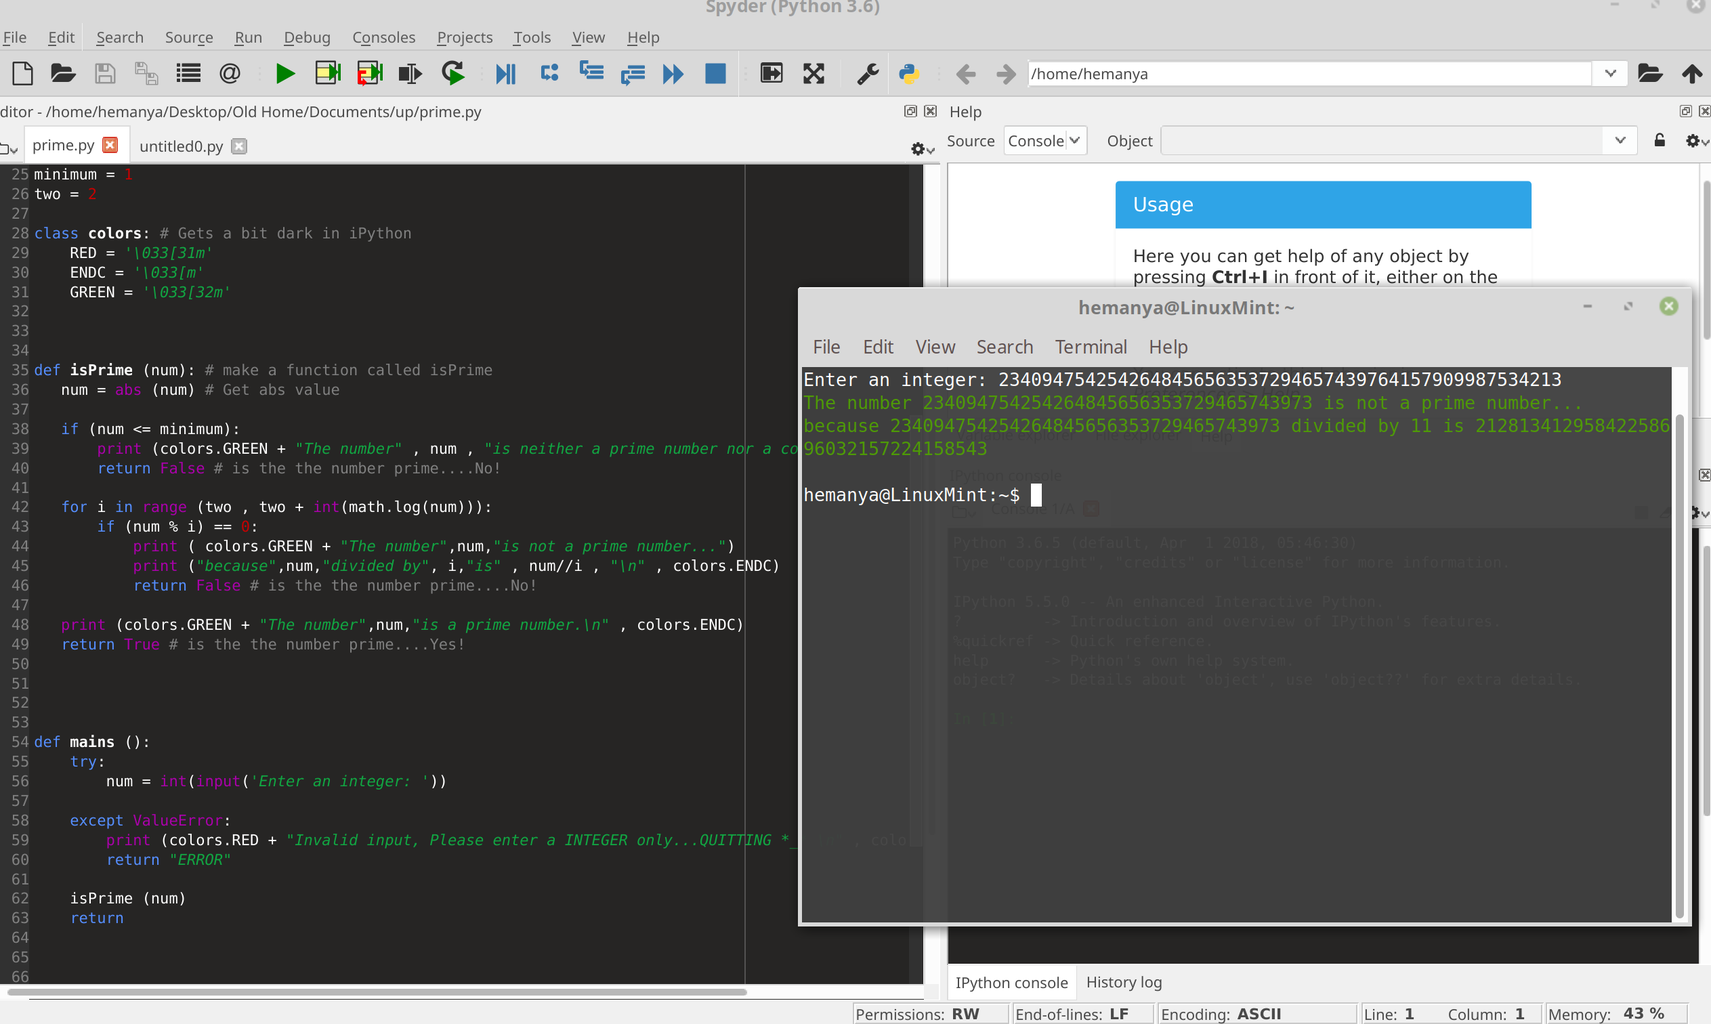Viewport: 1711px width, 1024px height.
Task: Toggle fullscreen mode icon
Action: 814,73
